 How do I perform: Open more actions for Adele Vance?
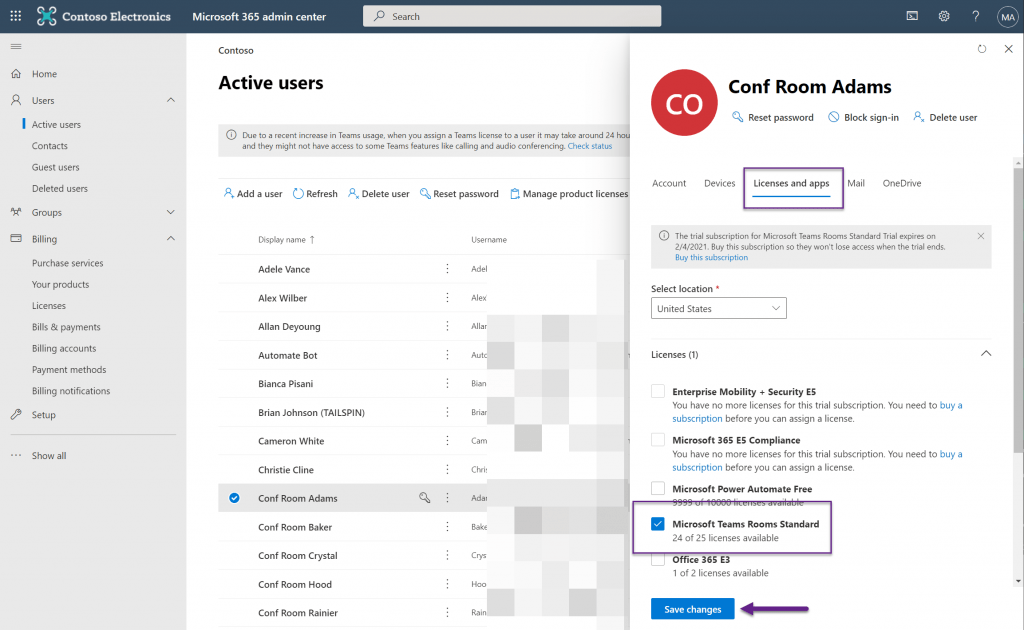(447, 269)
